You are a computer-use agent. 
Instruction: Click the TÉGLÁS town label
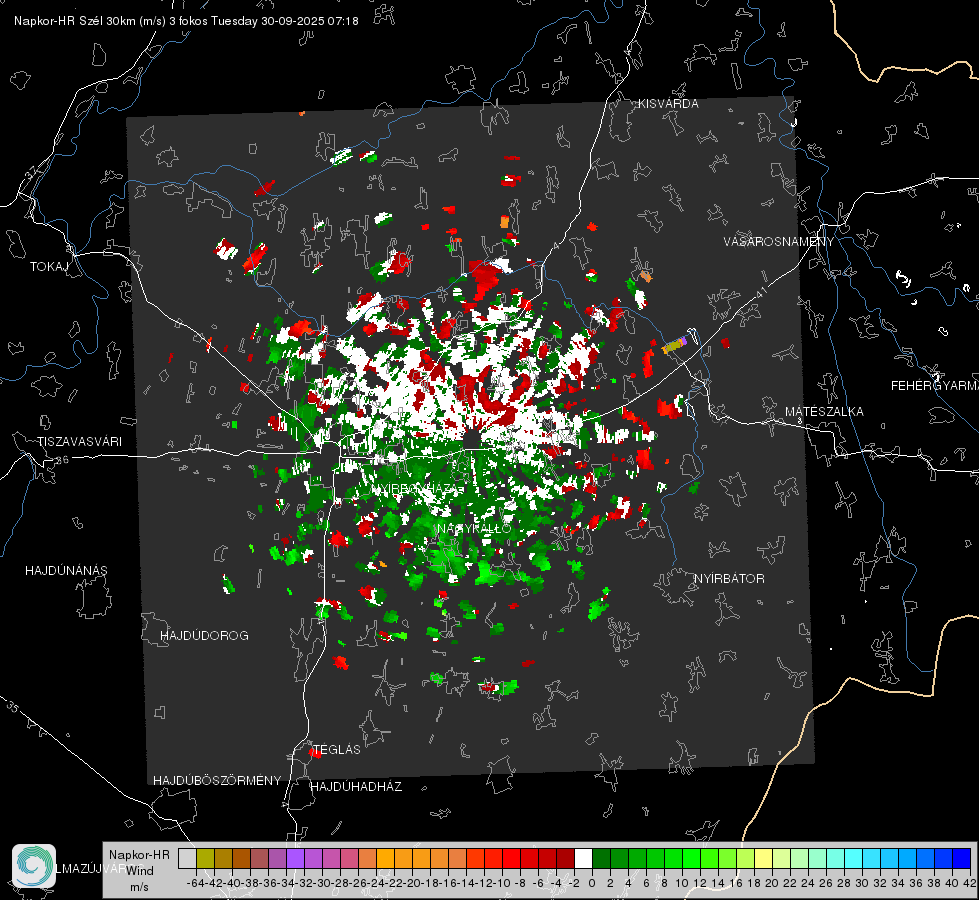[337, 749]
